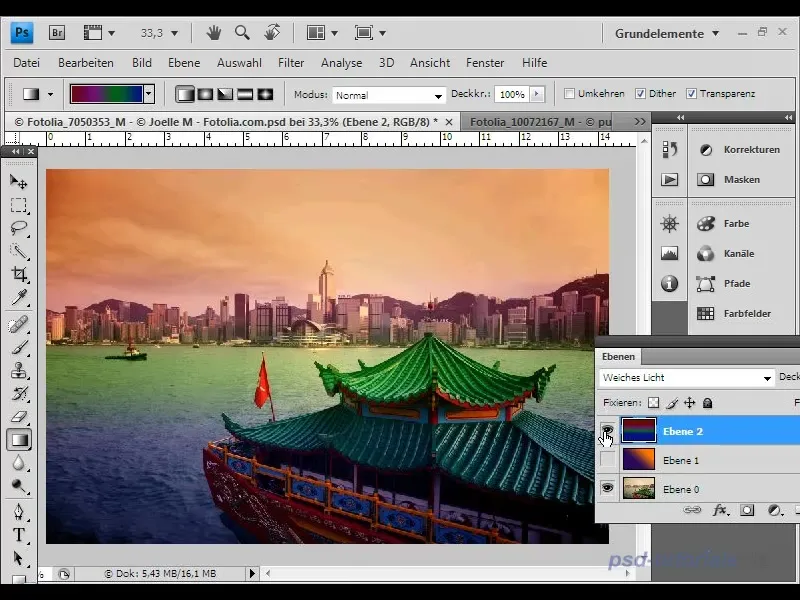This screenshot has height=600, width=800.
Task: Select the Lasso tool
Action: (x=19, y=228)
